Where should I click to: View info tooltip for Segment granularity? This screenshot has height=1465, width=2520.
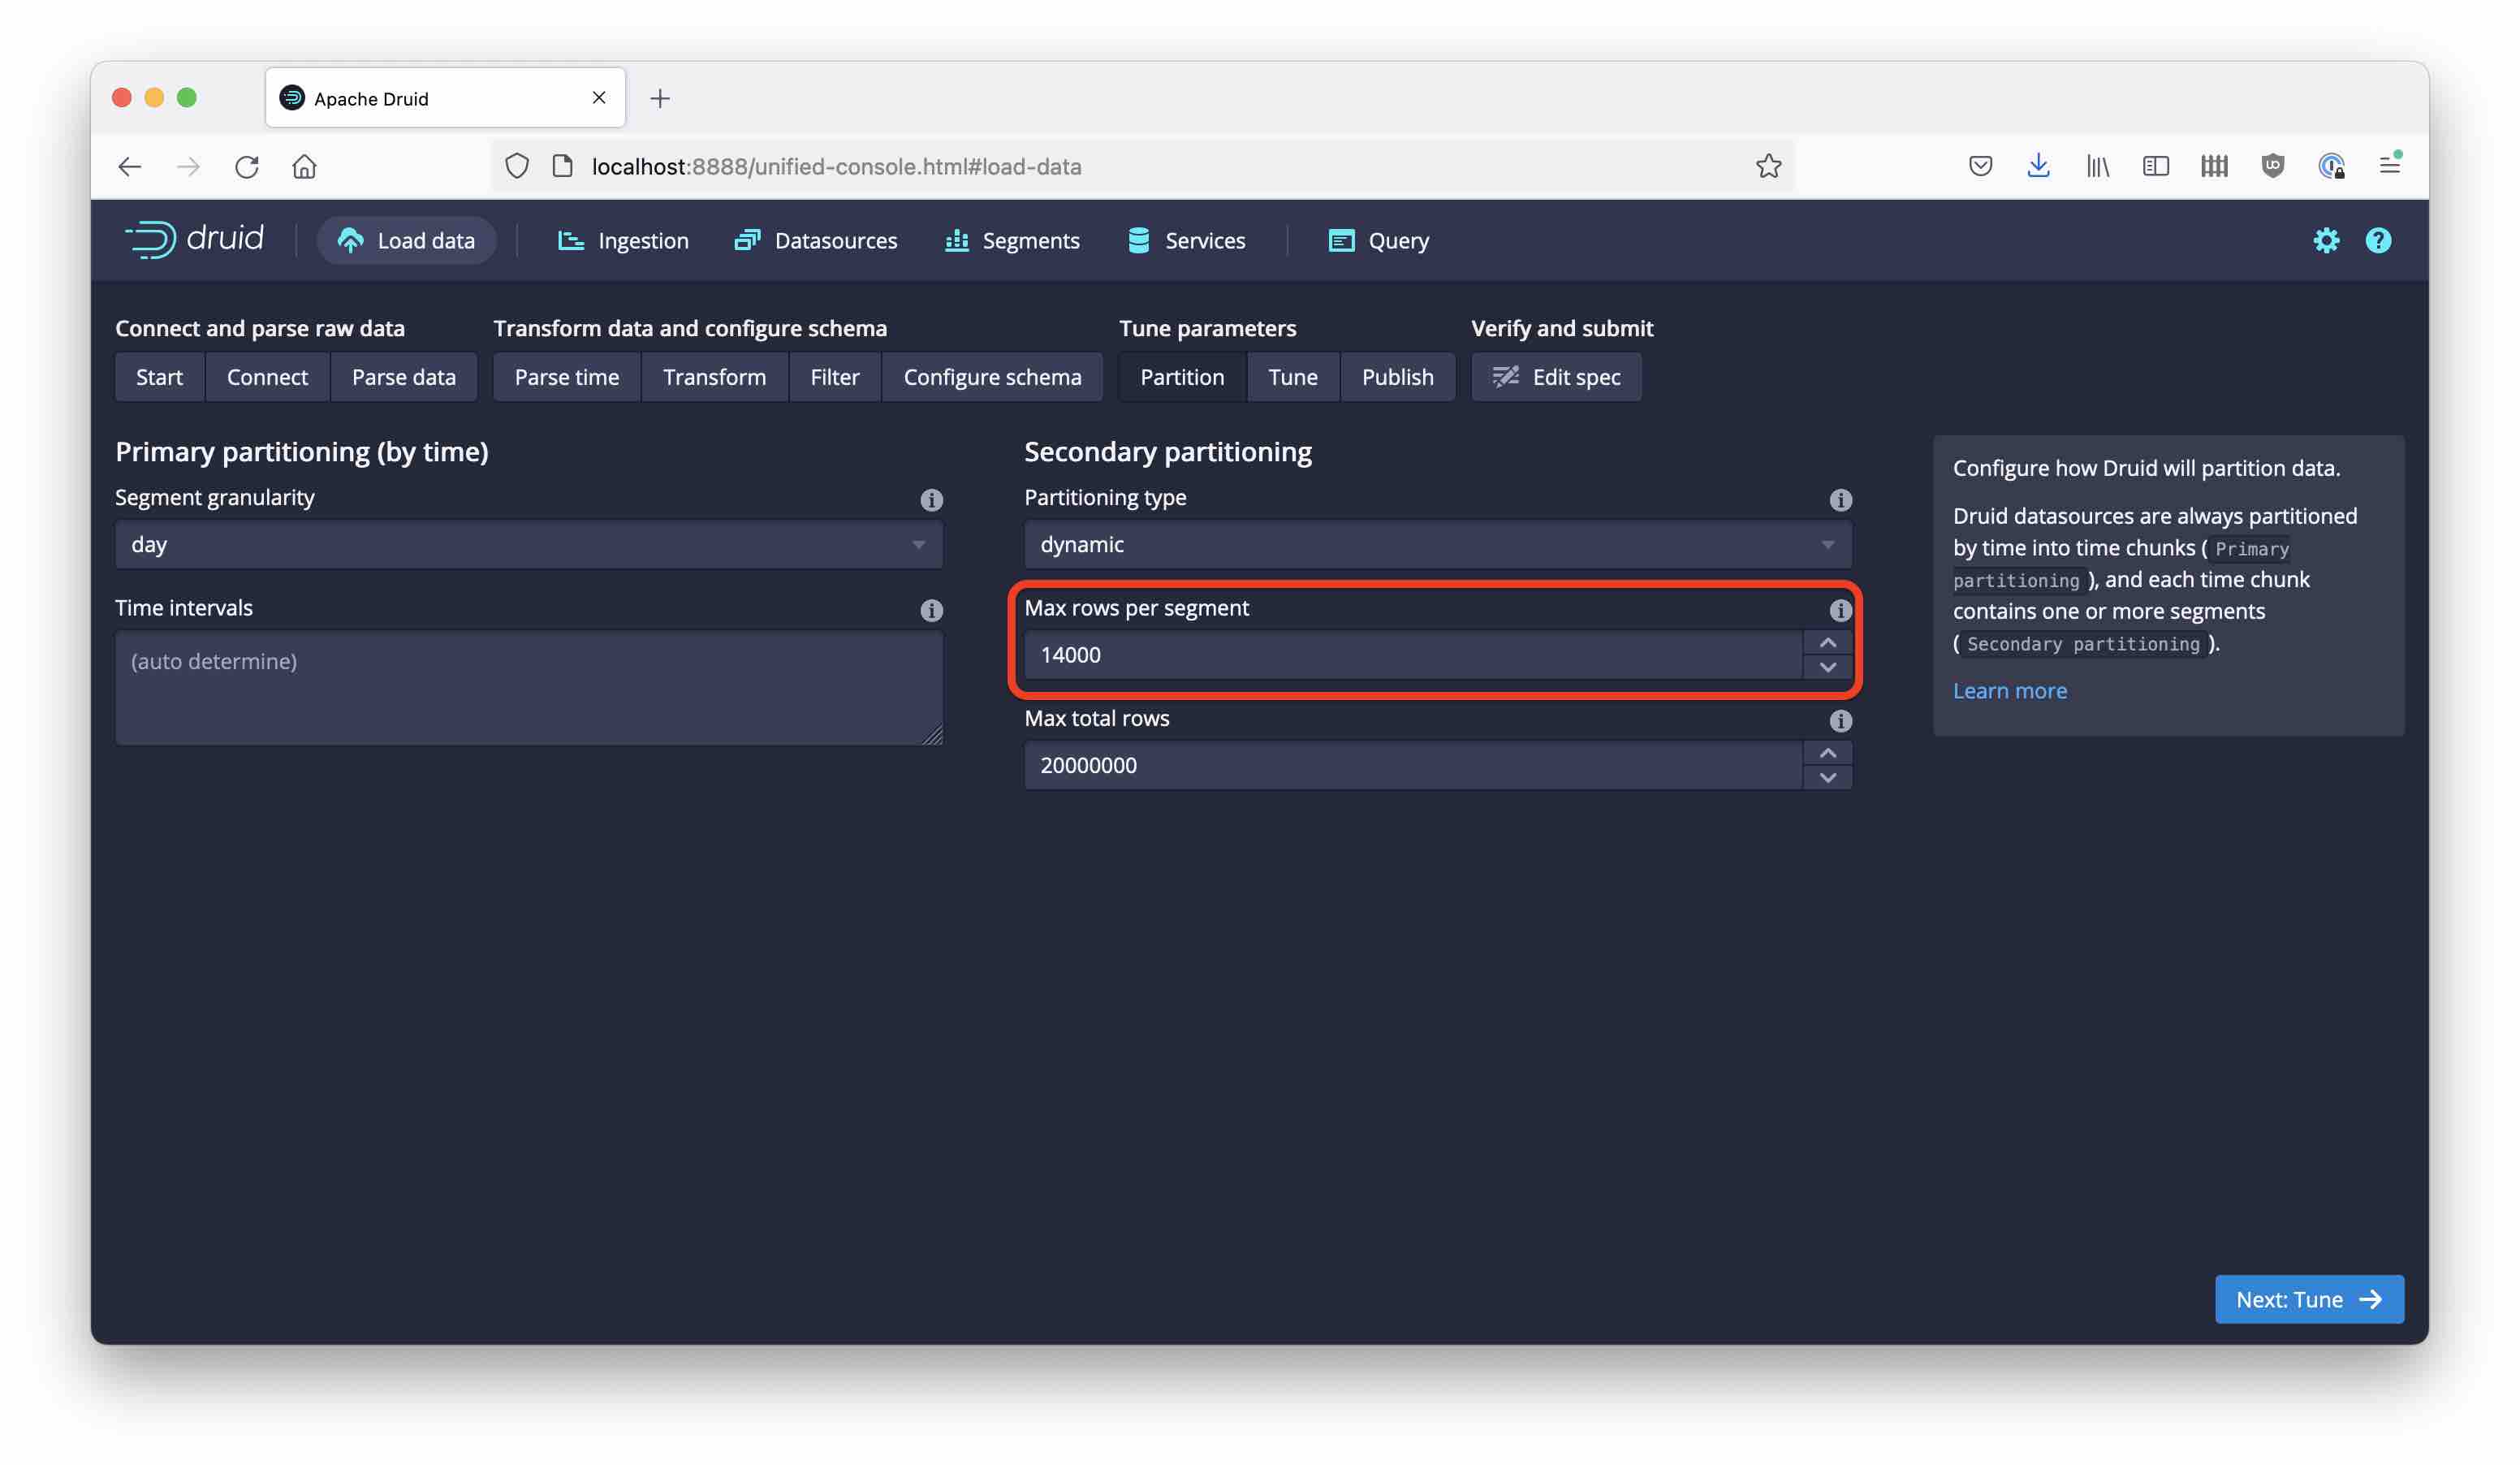click(932, 500)
